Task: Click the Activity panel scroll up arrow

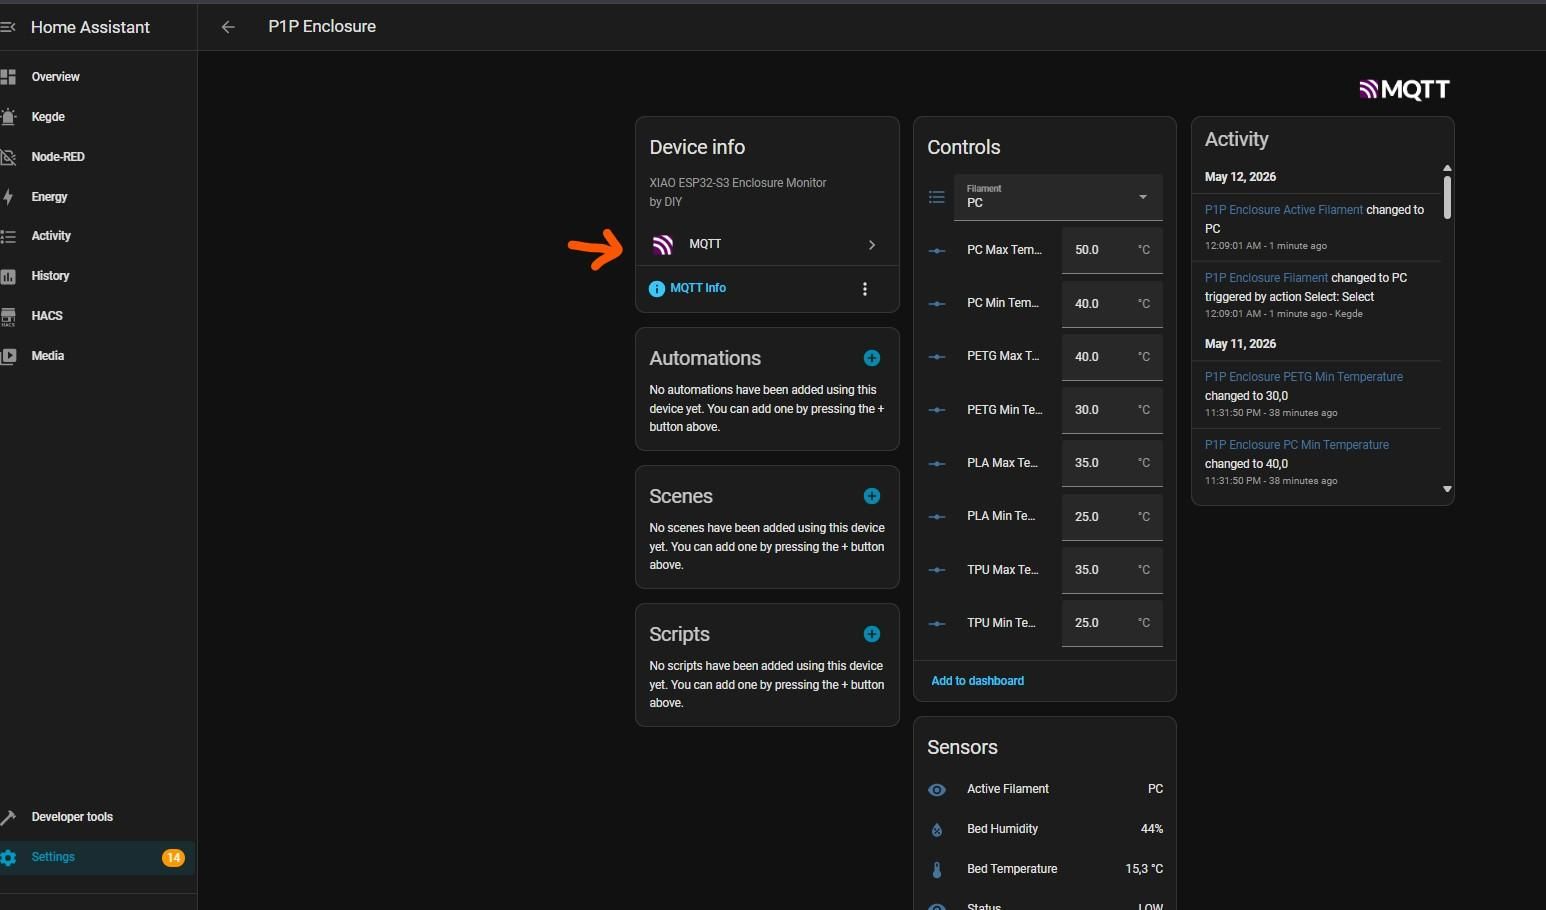Action: [x=1447, y=168]
